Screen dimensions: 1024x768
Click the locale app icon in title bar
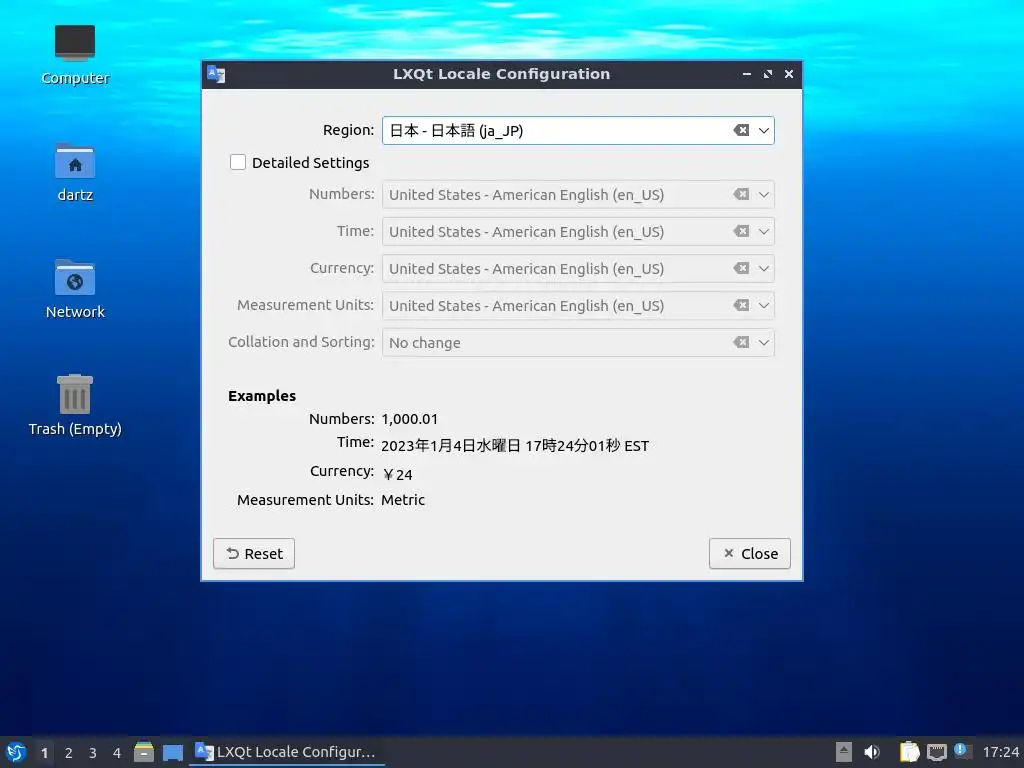click(216, 74)
